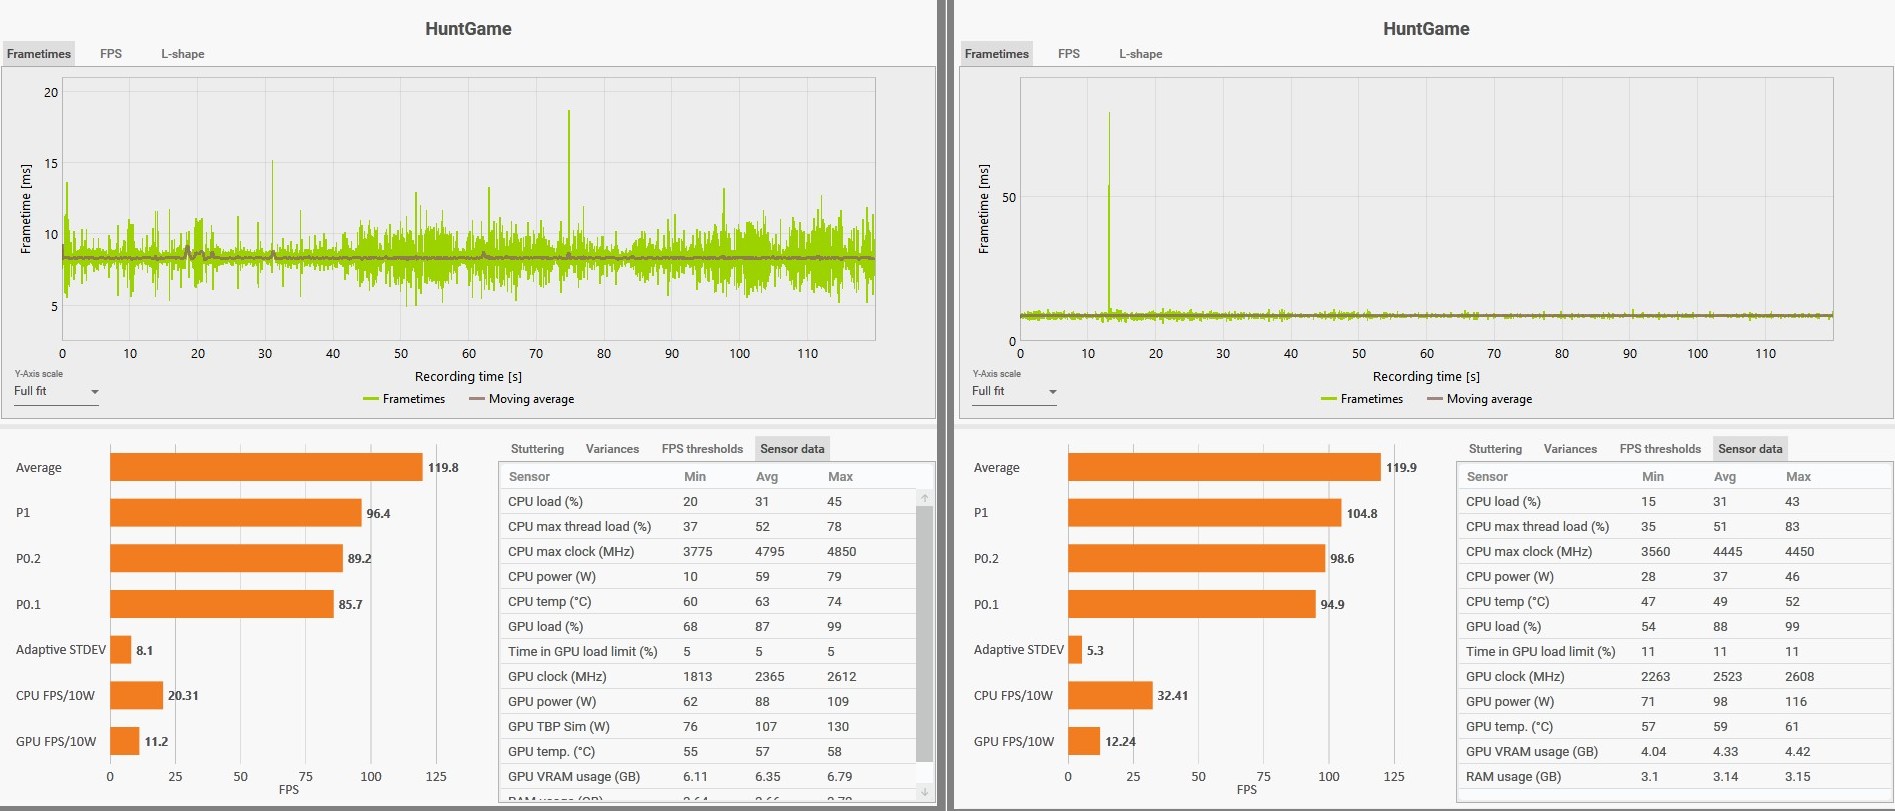Click the Adaptive STDEV bar showing 8.1

point(121,650)
